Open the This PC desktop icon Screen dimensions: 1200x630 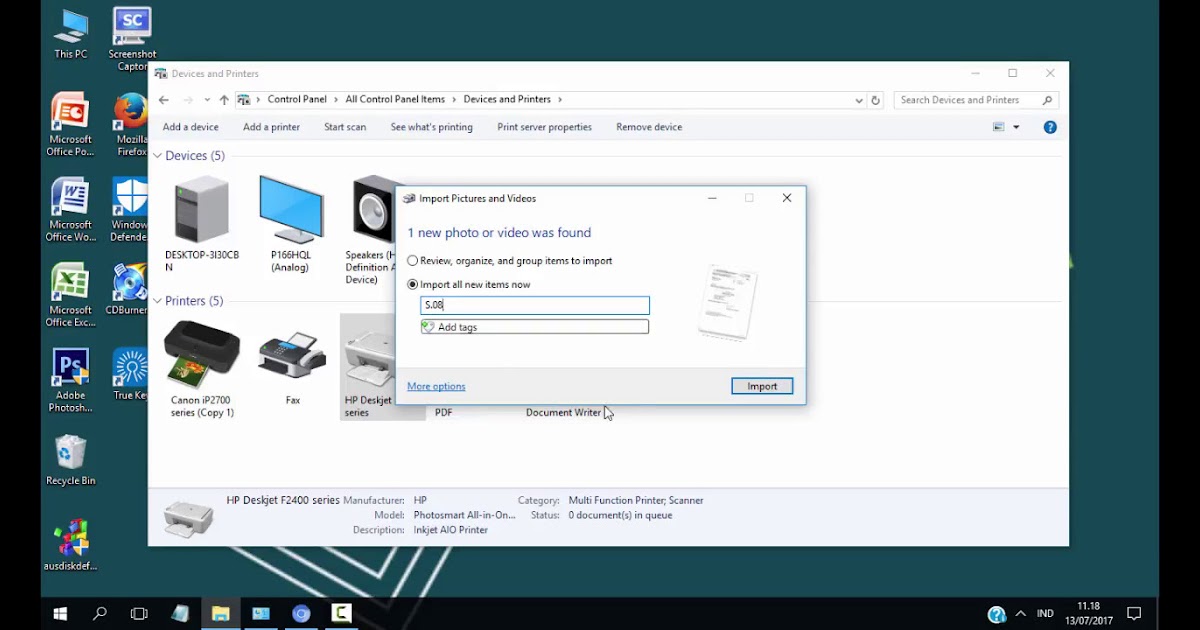(71, 34)
